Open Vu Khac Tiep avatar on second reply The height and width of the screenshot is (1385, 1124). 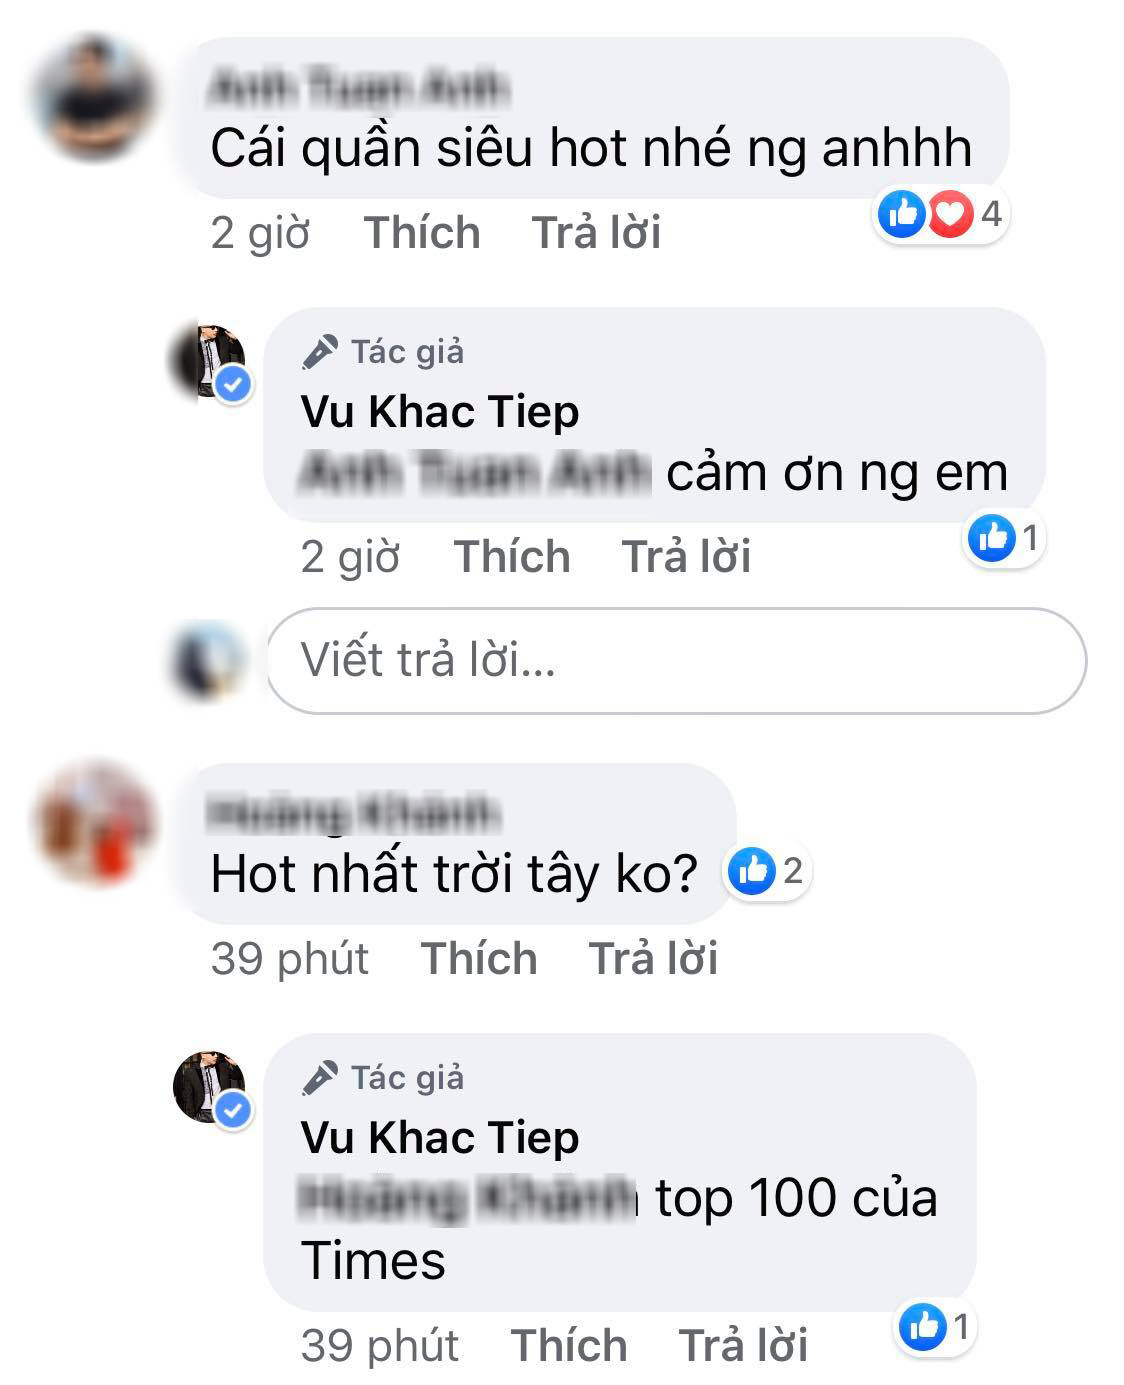tap(211, 1088)
